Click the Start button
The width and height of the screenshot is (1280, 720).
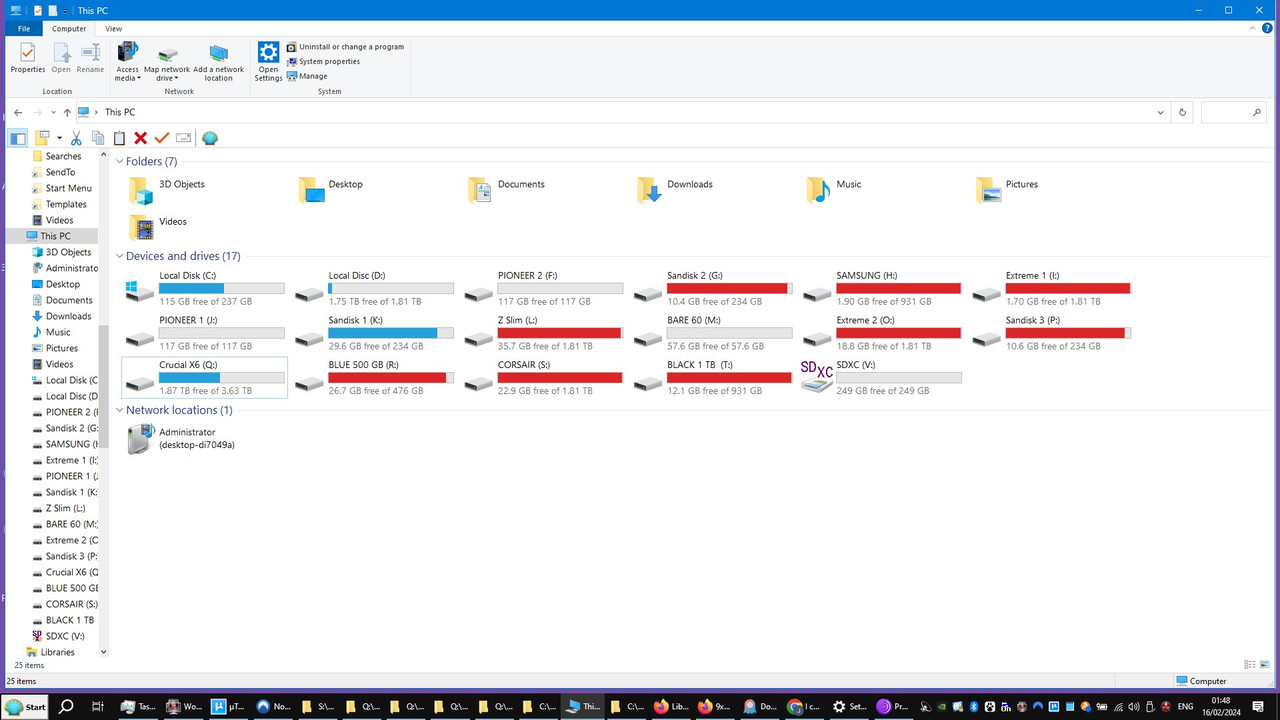[26, 706]
